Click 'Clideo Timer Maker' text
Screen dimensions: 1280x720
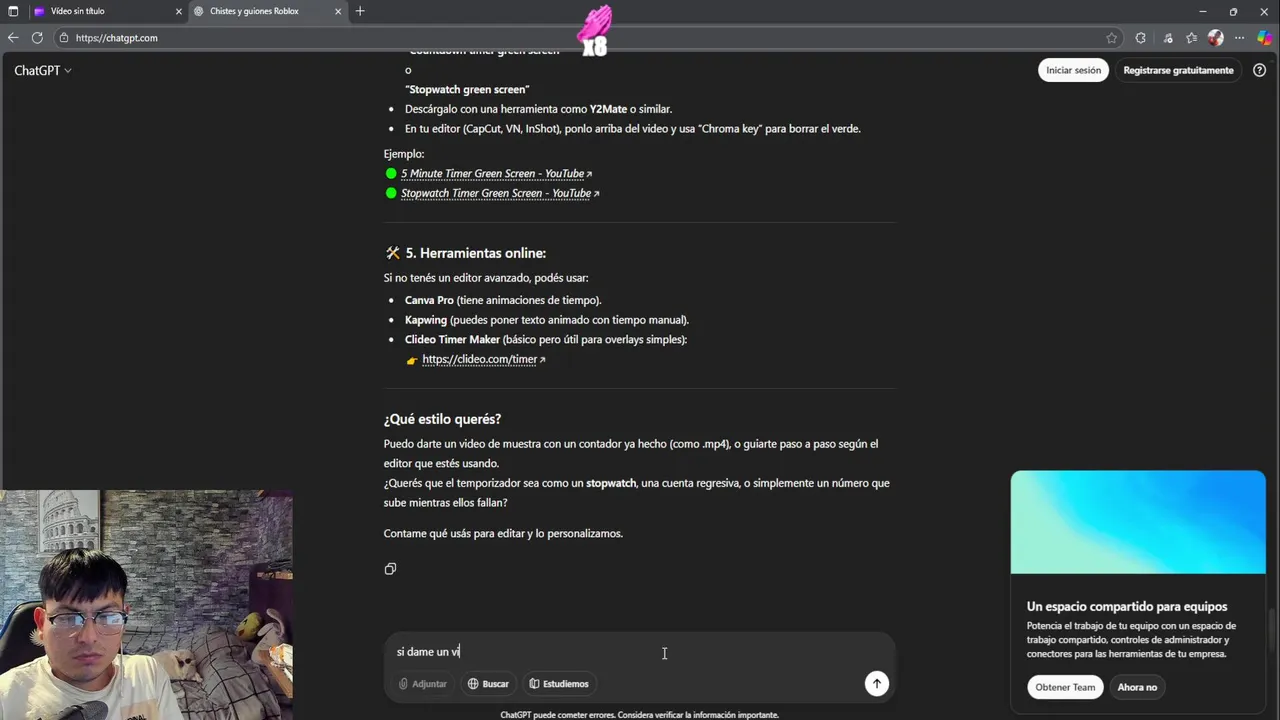(x=452, y=340)
